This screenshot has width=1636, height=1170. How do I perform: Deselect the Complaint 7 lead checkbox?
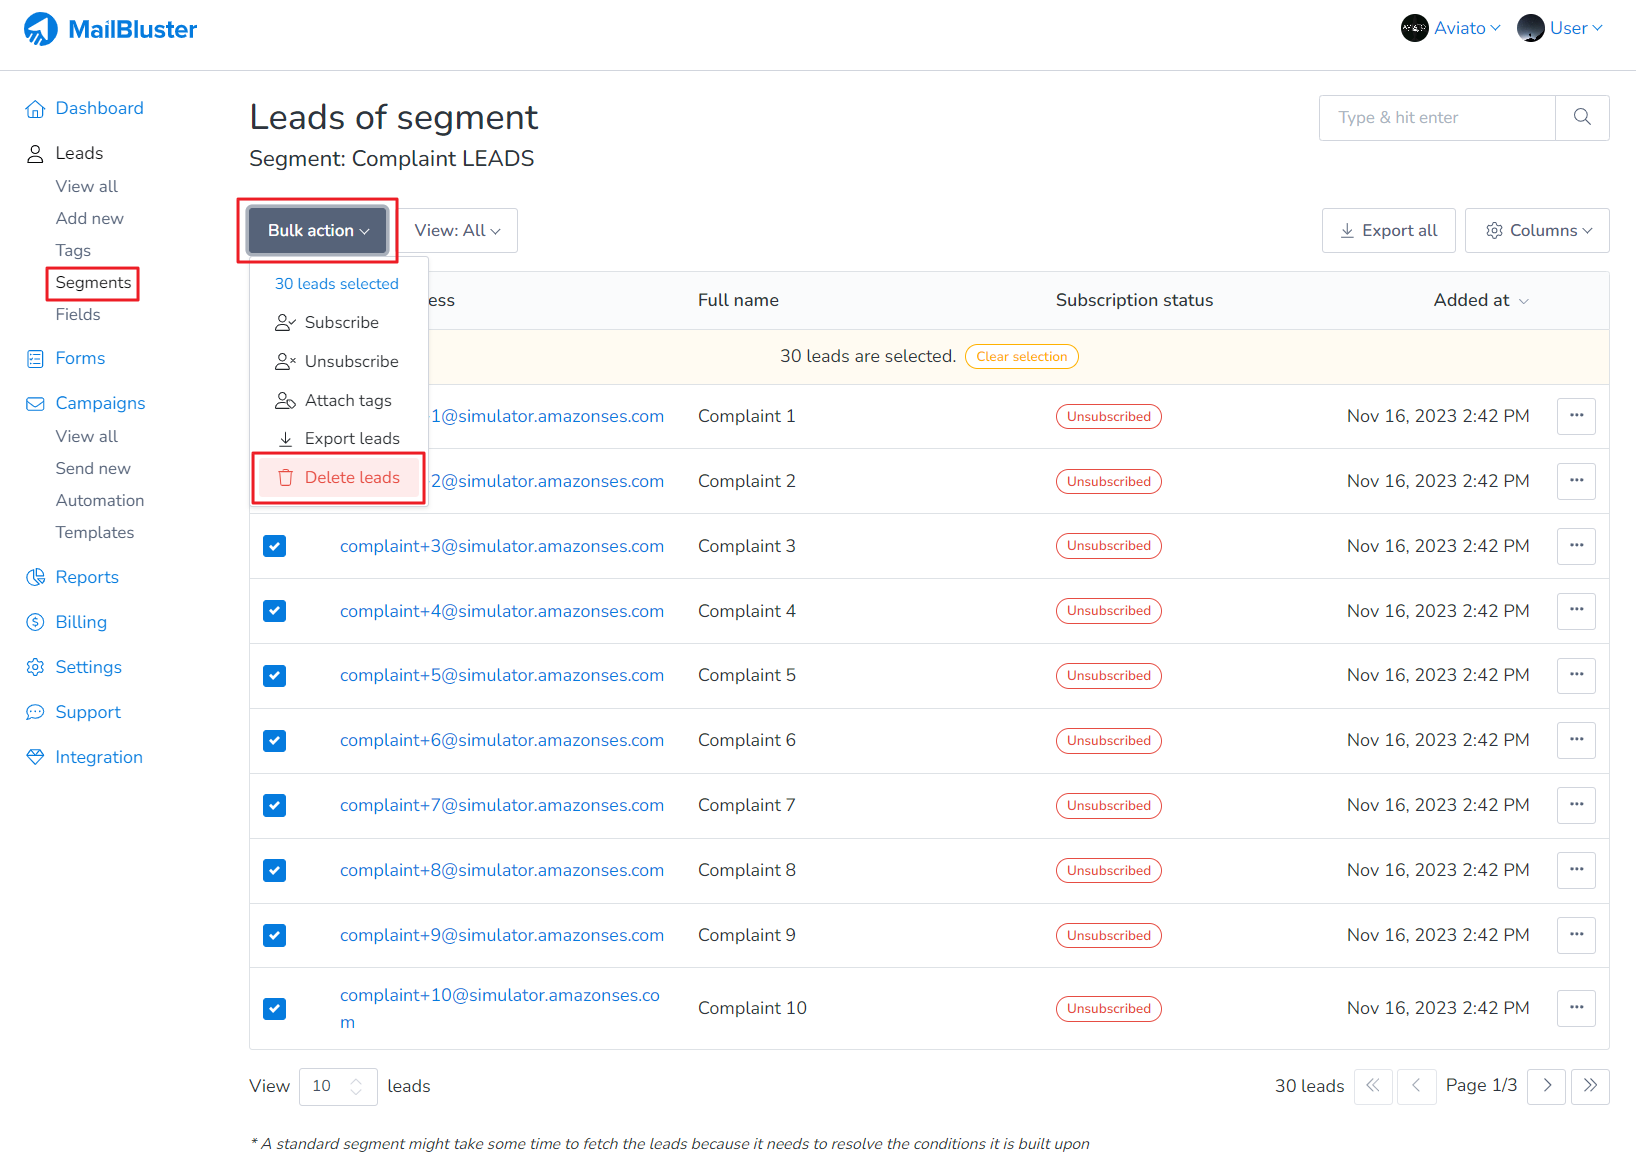coord(274,805)
